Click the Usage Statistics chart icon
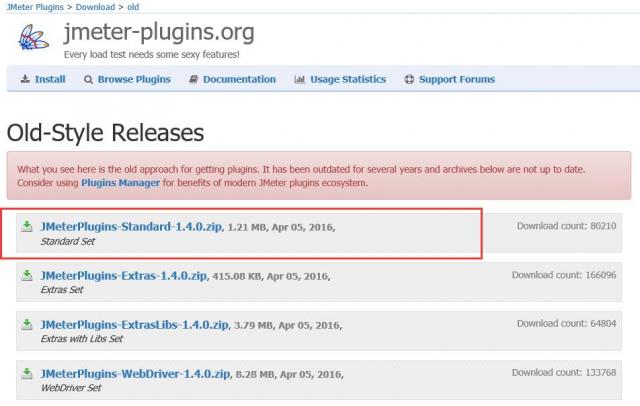The width and height of the screenshot is (640, 406). (299, 80)
